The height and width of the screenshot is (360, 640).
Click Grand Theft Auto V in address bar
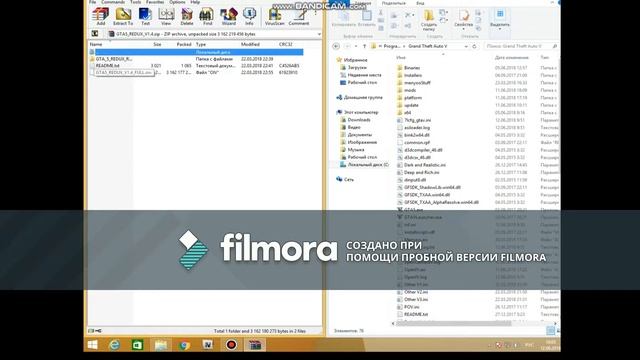[x=427, y=47]
